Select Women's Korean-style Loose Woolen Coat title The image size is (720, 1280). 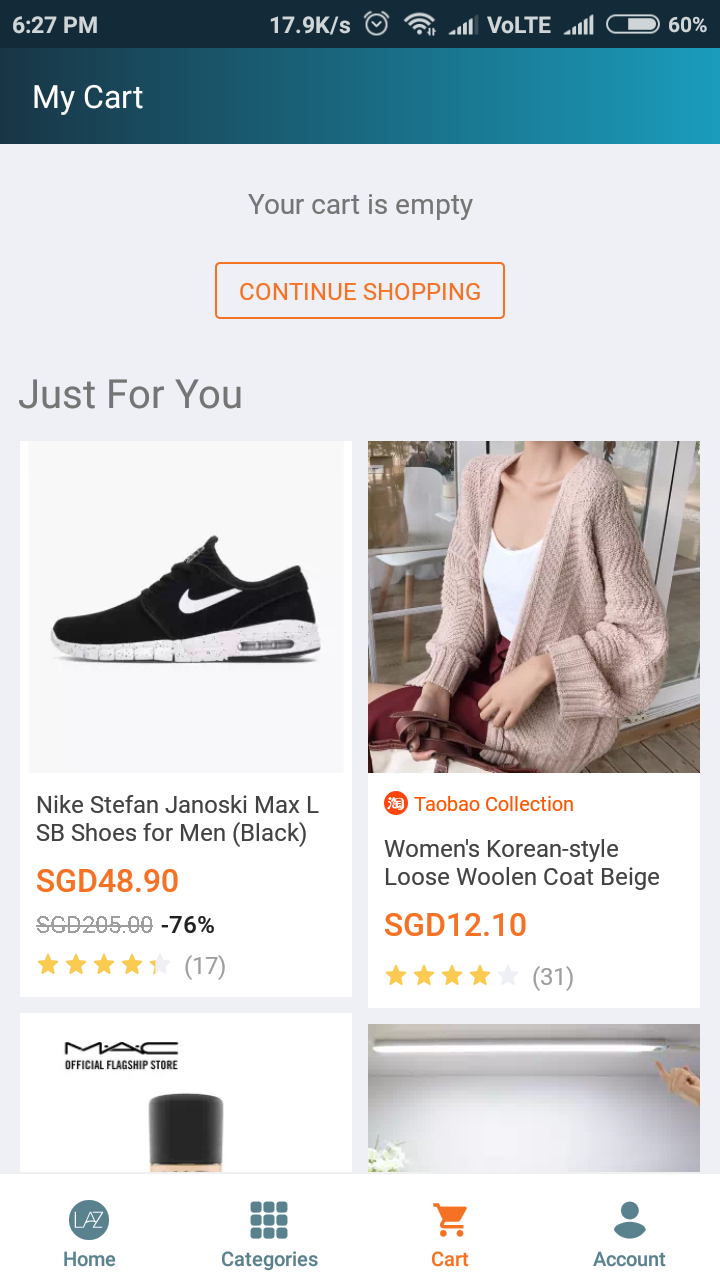522,863
